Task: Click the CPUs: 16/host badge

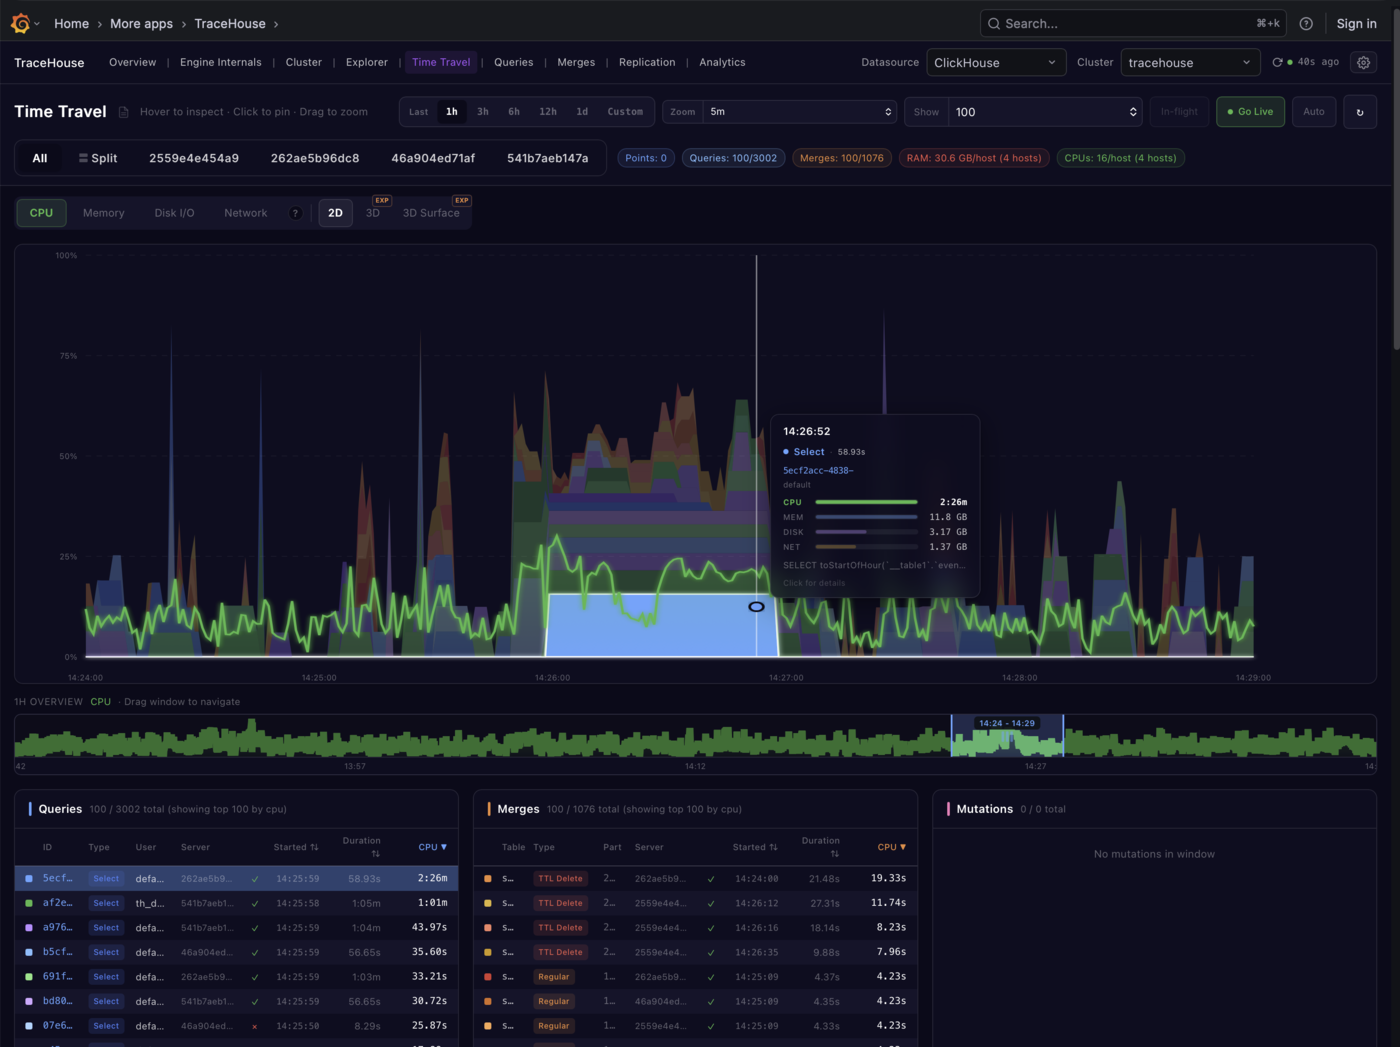Action: [1120, 158]
